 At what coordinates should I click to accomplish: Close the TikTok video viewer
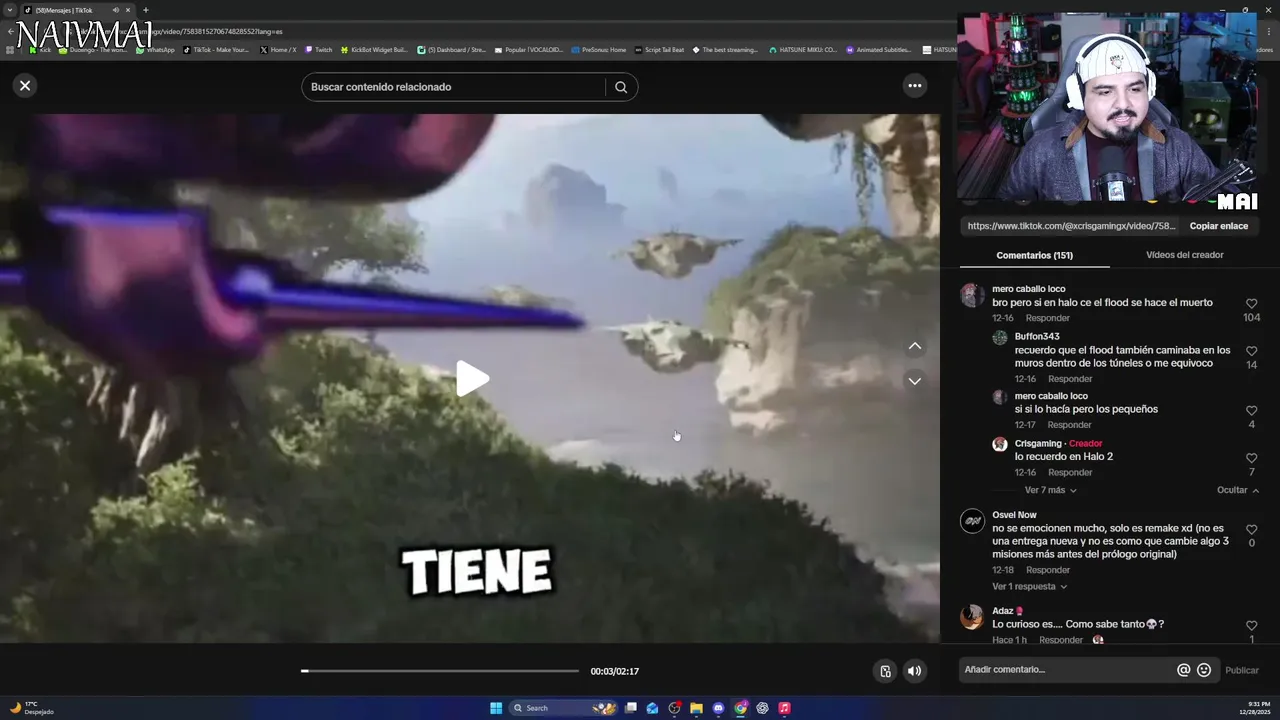tap(25, 86)
